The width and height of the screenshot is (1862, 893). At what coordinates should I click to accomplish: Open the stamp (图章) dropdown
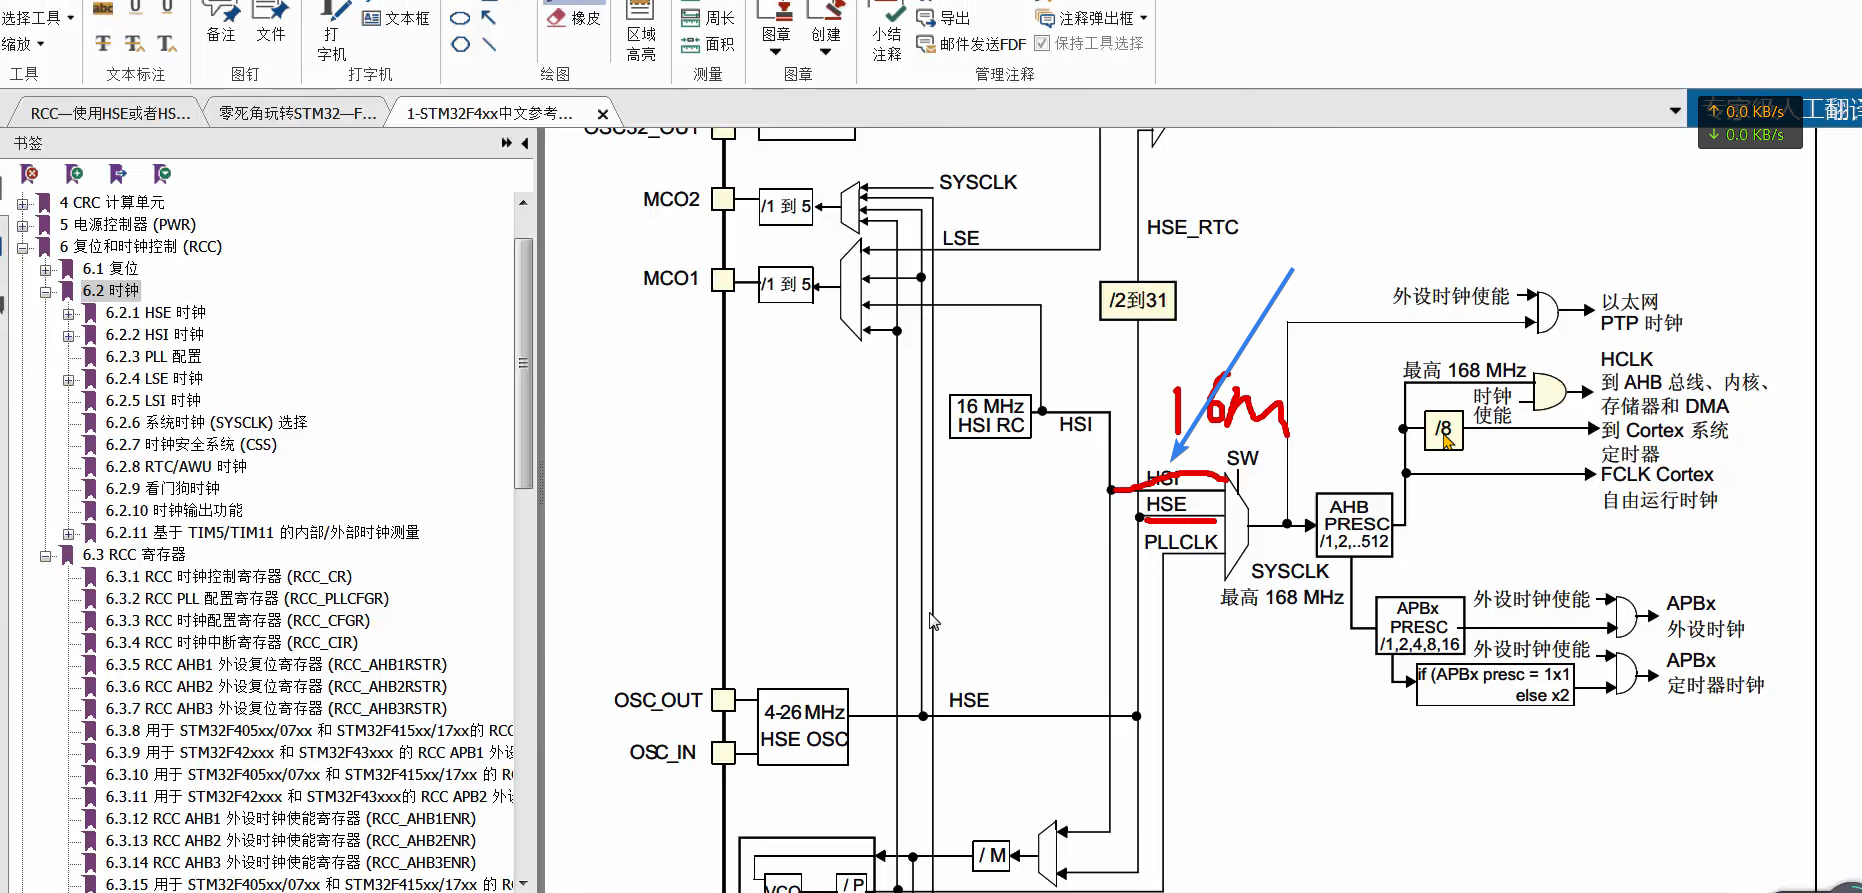tap(775, 50)
